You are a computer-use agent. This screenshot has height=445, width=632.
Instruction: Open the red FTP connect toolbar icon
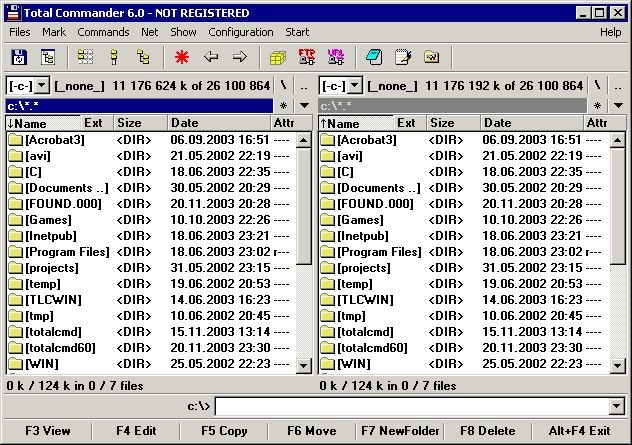pyautogui.click(x=307, y=57)
